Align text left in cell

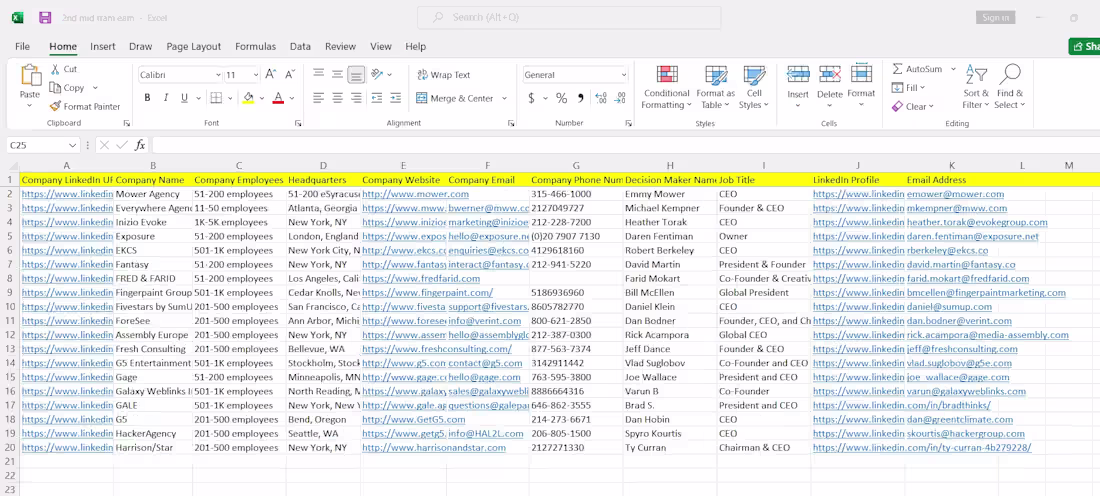click(x=318, y=98)
